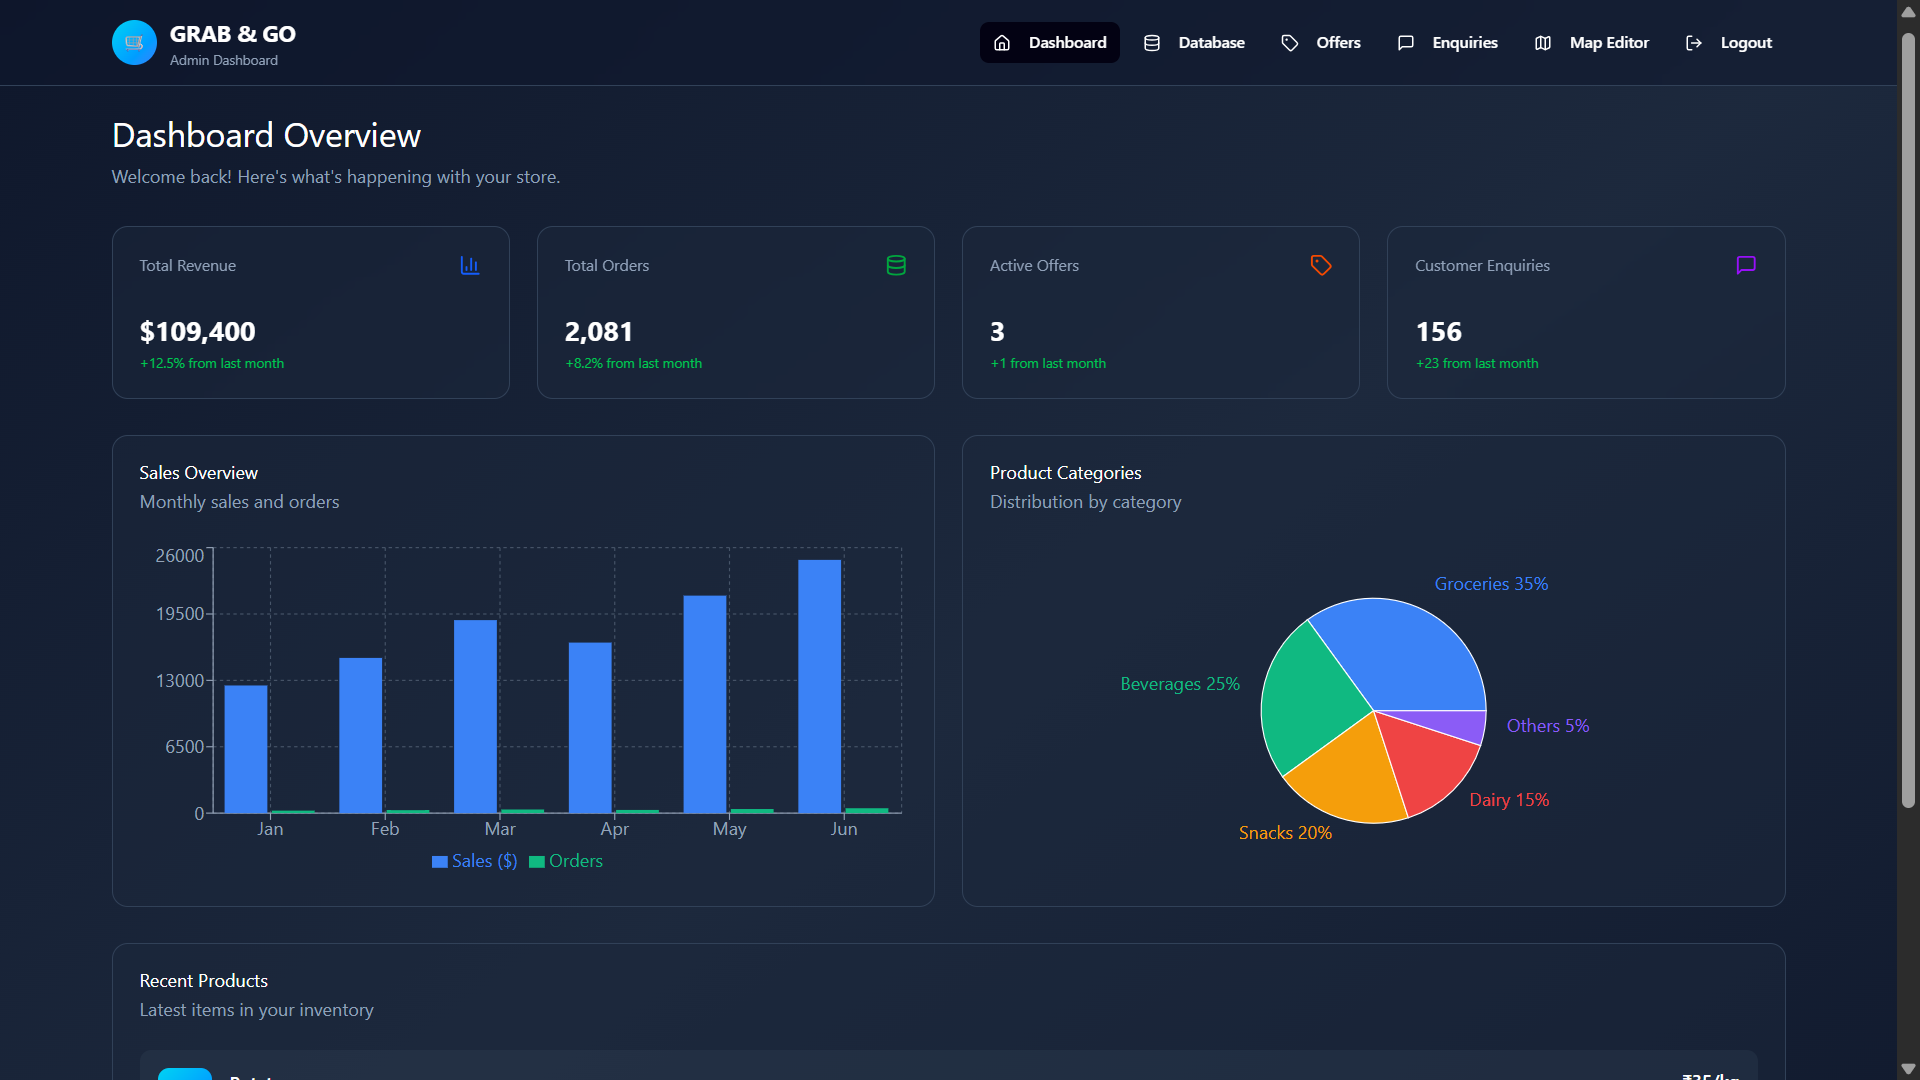1920x1080 pixels.
Task: Open Enquiries via the chat bubble icon
Action: 1406,42
